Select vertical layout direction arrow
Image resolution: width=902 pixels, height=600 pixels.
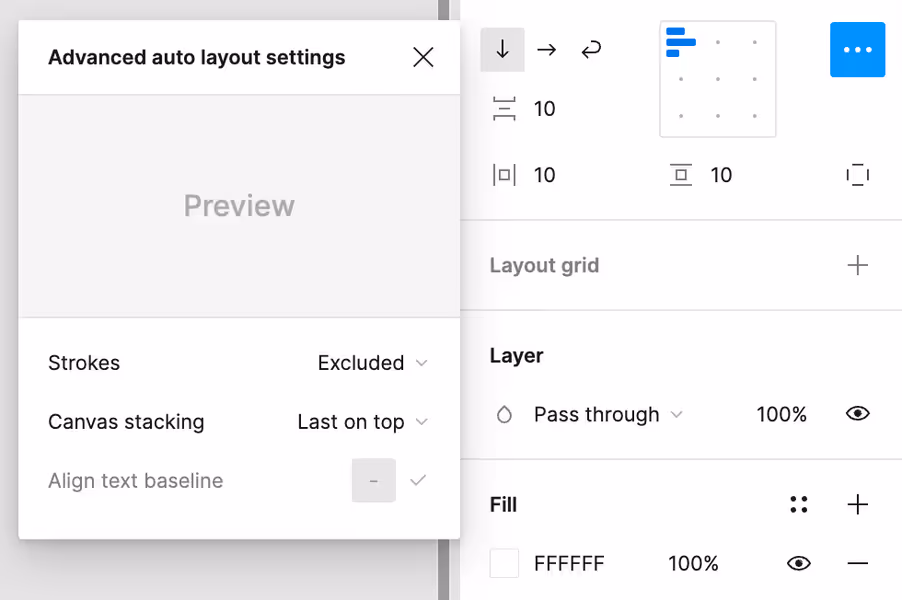(x=502, y=49)
